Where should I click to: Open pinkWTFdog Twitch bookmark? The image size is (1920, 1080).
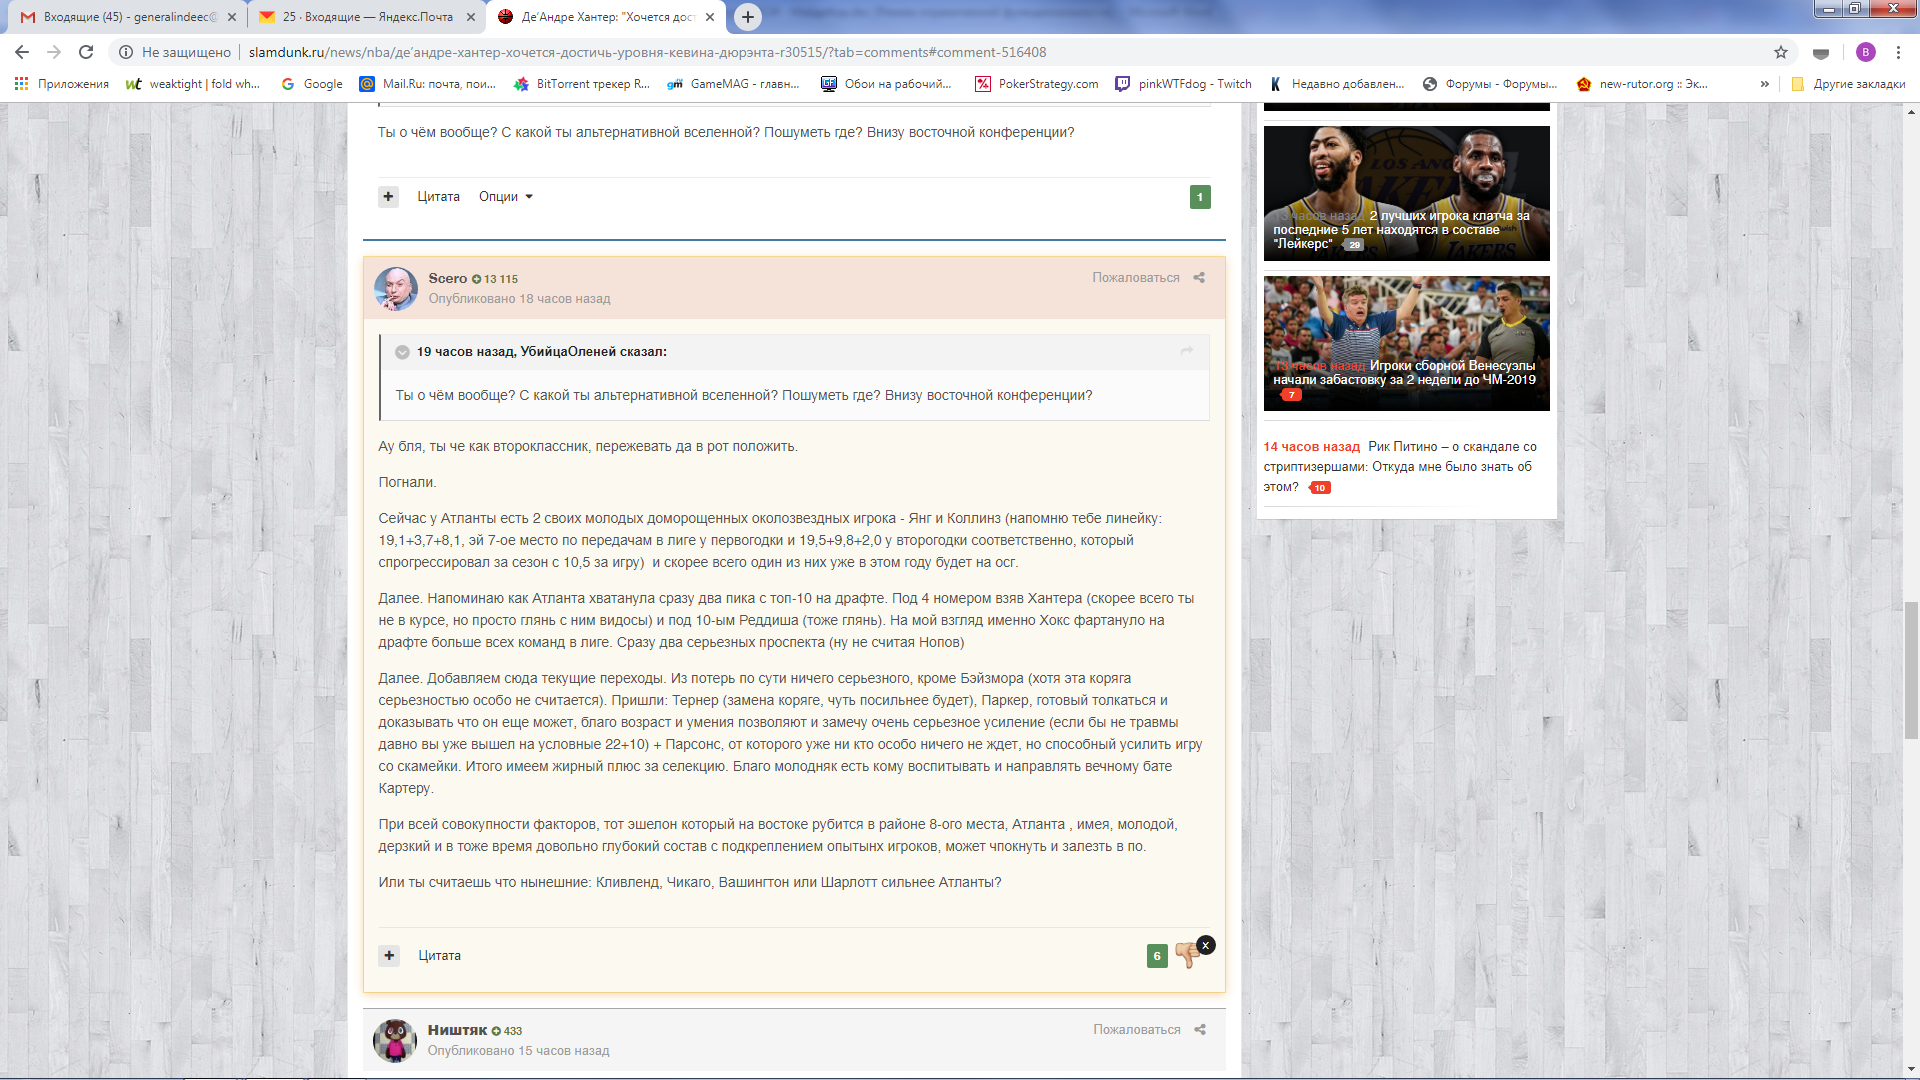1184,84
